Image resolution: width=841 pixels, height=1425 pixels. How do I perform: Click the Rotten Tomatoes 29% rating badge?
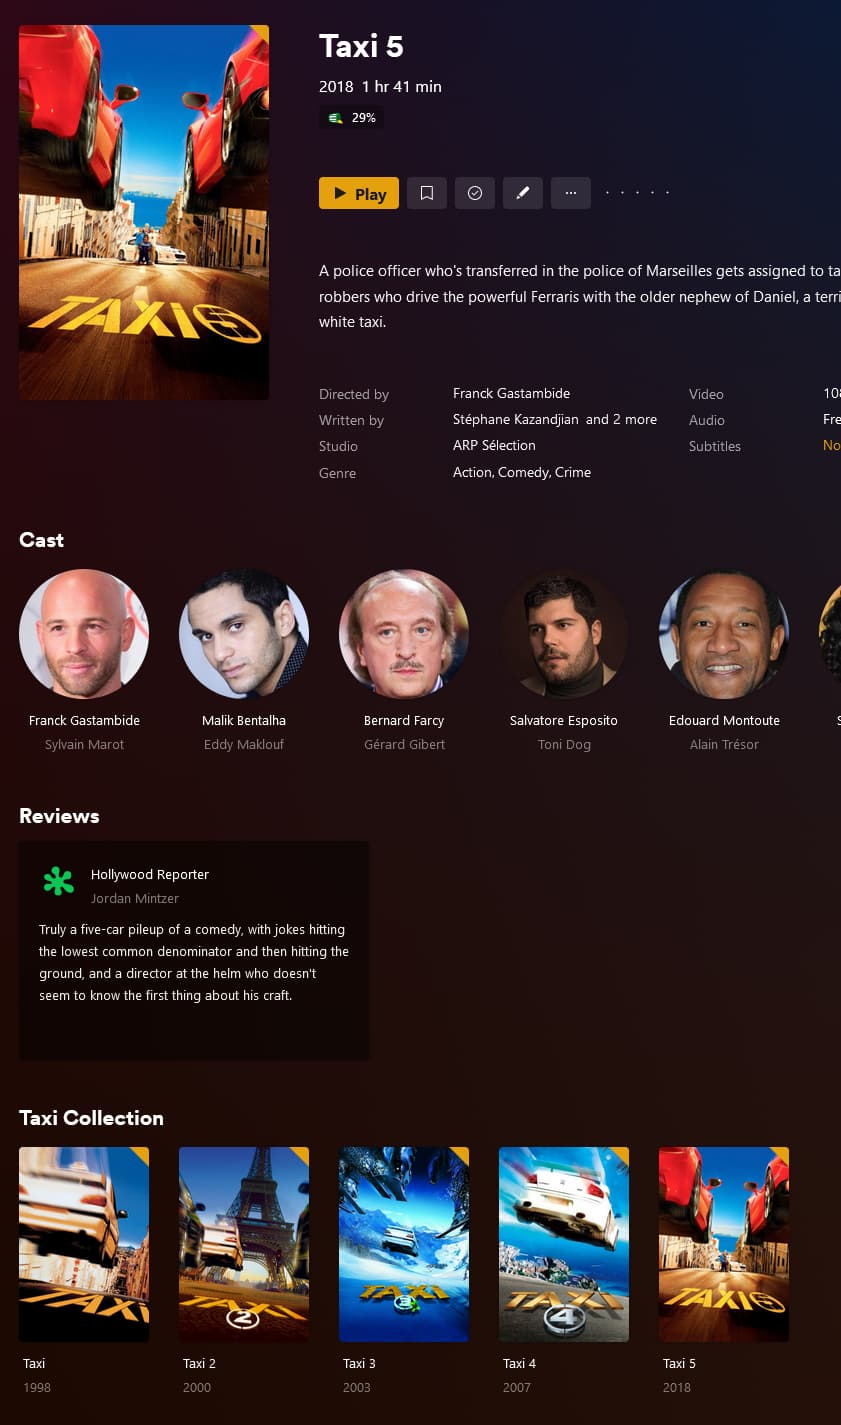(352, 118)
